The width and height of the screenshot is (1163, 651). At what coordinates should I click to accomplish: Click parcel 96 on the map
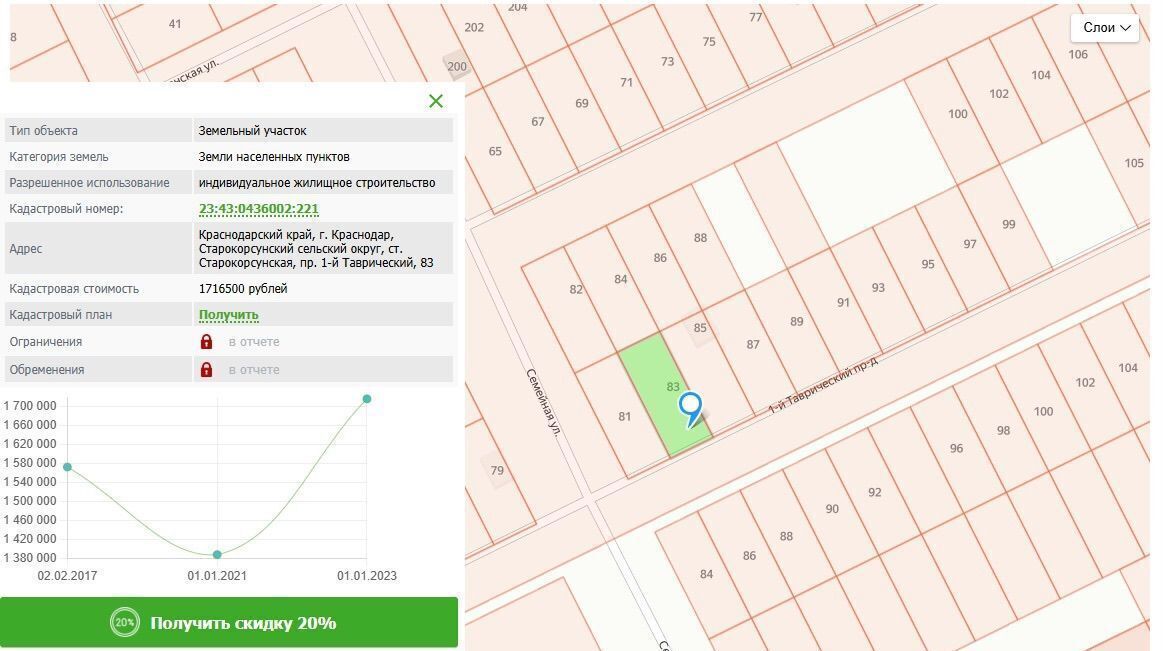(957, 449)
